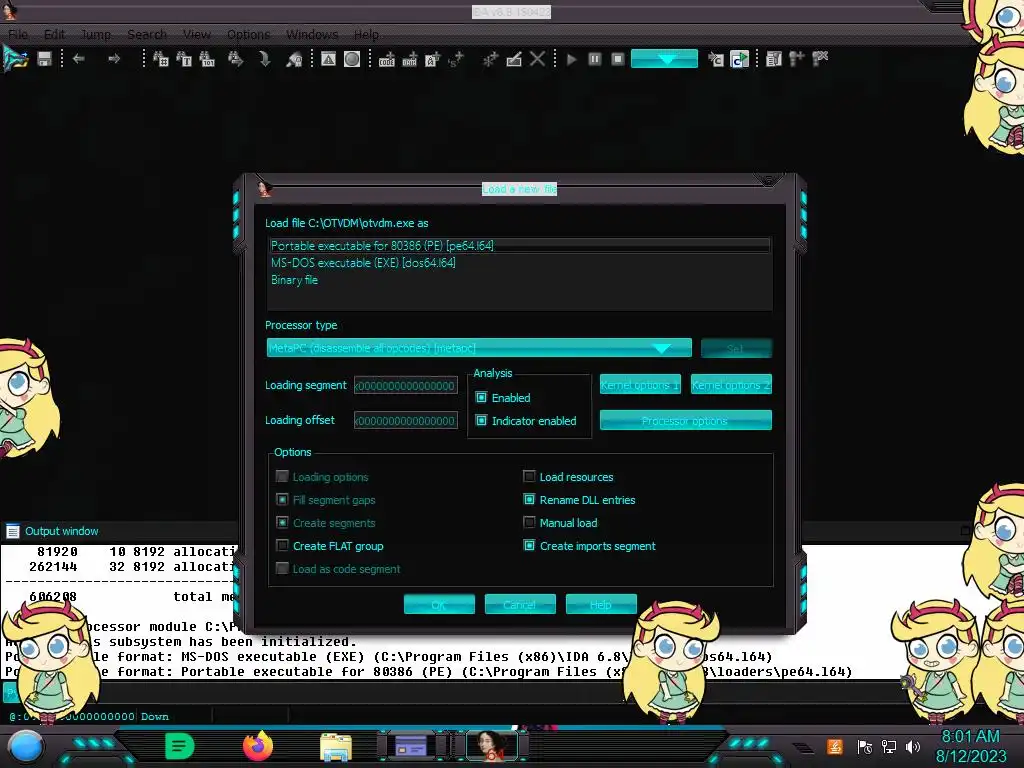Click the toolbar X delete icon
The image size is (1024, 768).
click(x=537, y=59)
